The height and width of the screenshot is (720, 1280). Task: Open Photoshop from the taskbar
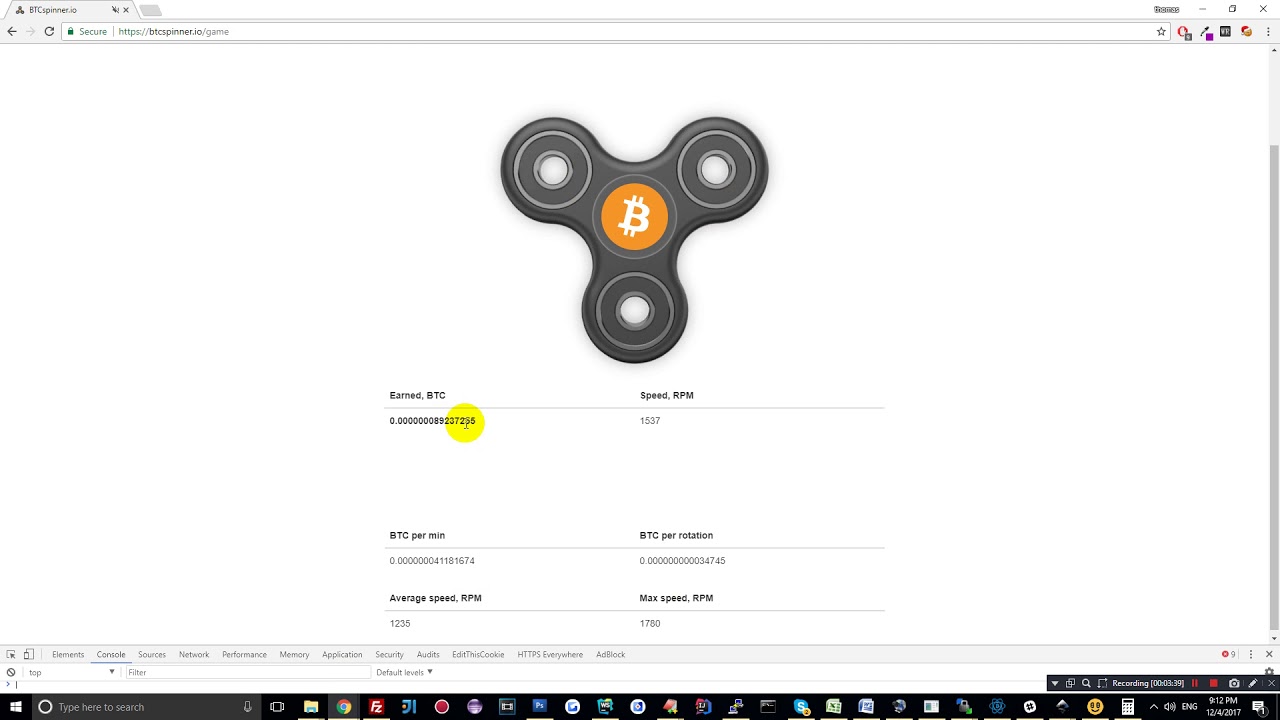539,707
